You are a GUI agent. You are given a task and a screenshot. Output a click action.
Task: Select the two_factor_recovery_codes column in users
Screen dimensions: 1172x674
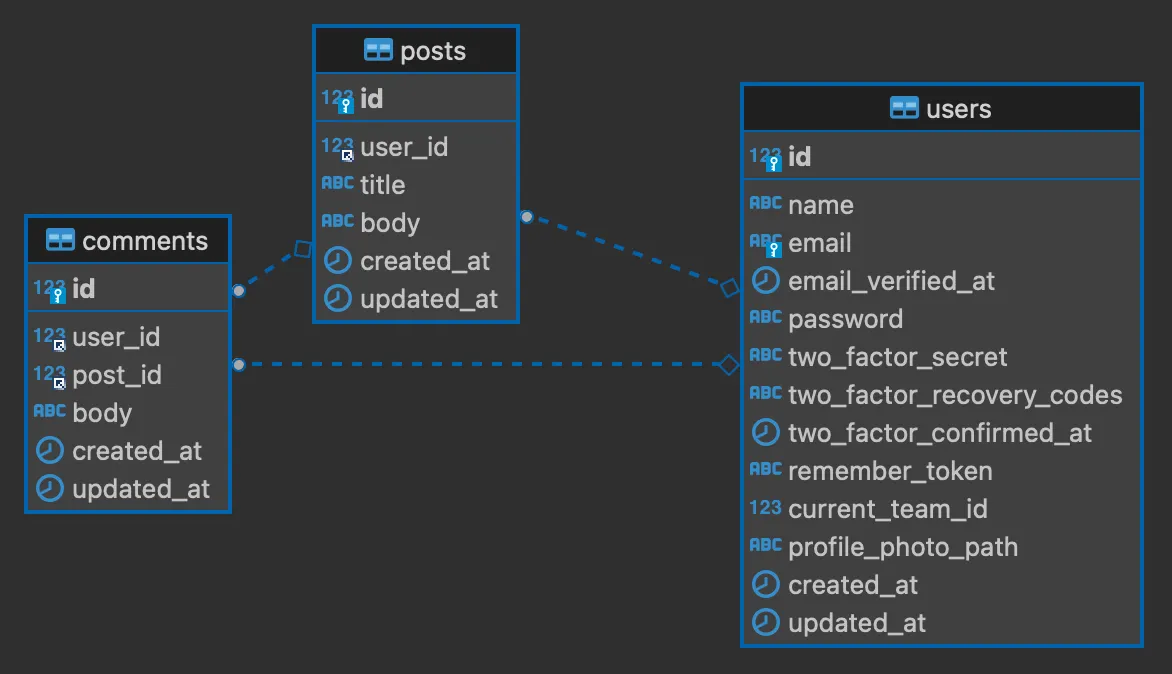pos(955,395)
